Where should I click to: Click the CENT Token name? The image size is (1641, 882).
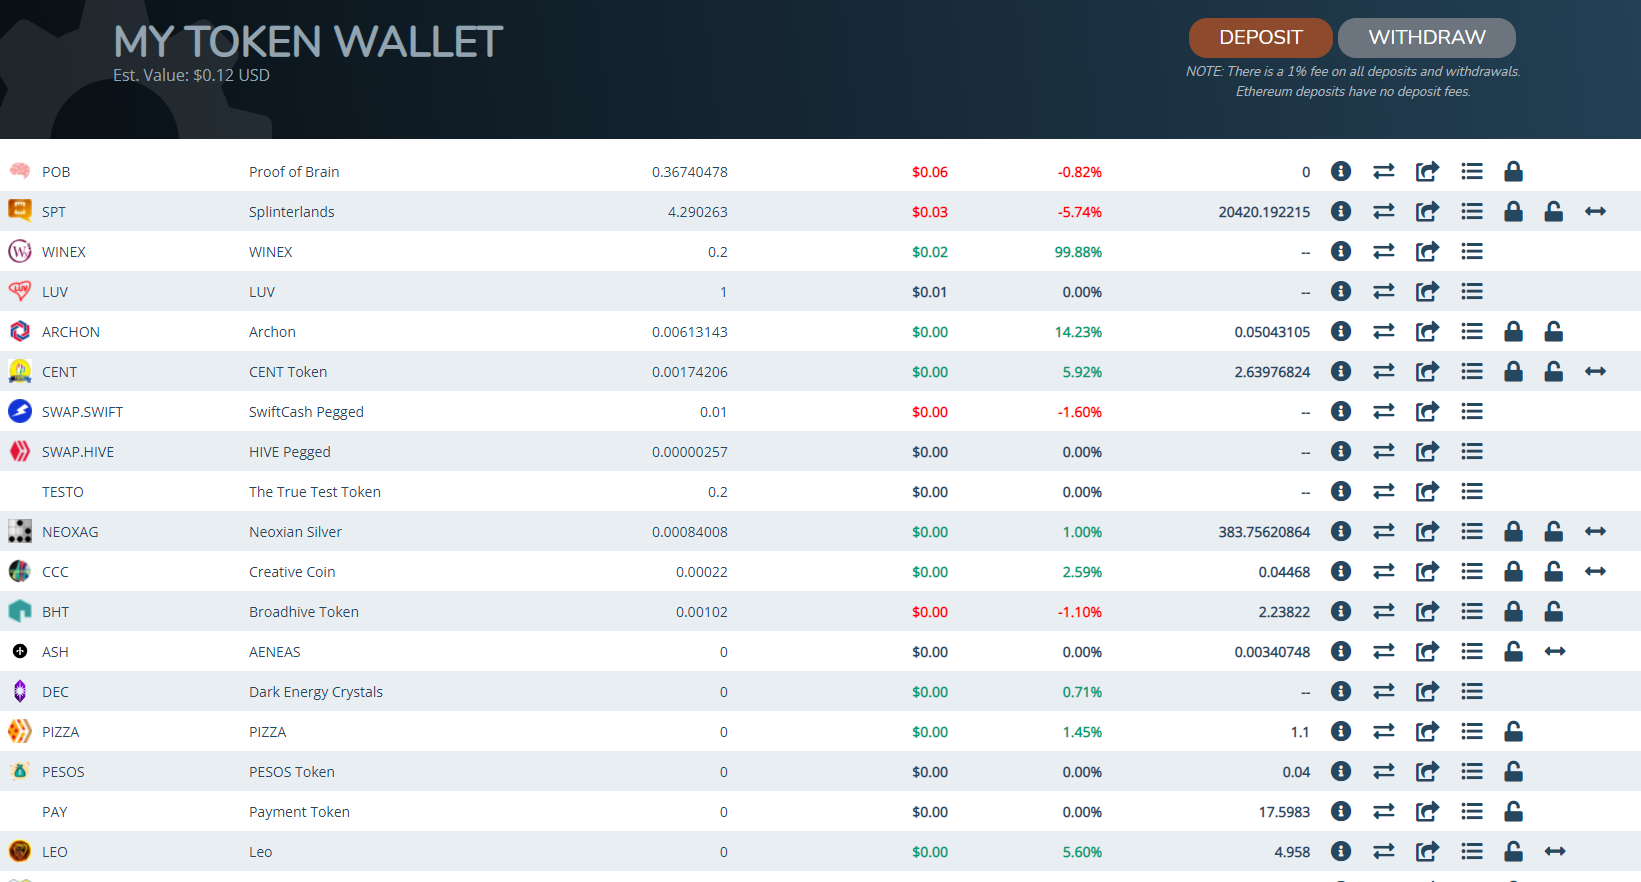(288, 372)
